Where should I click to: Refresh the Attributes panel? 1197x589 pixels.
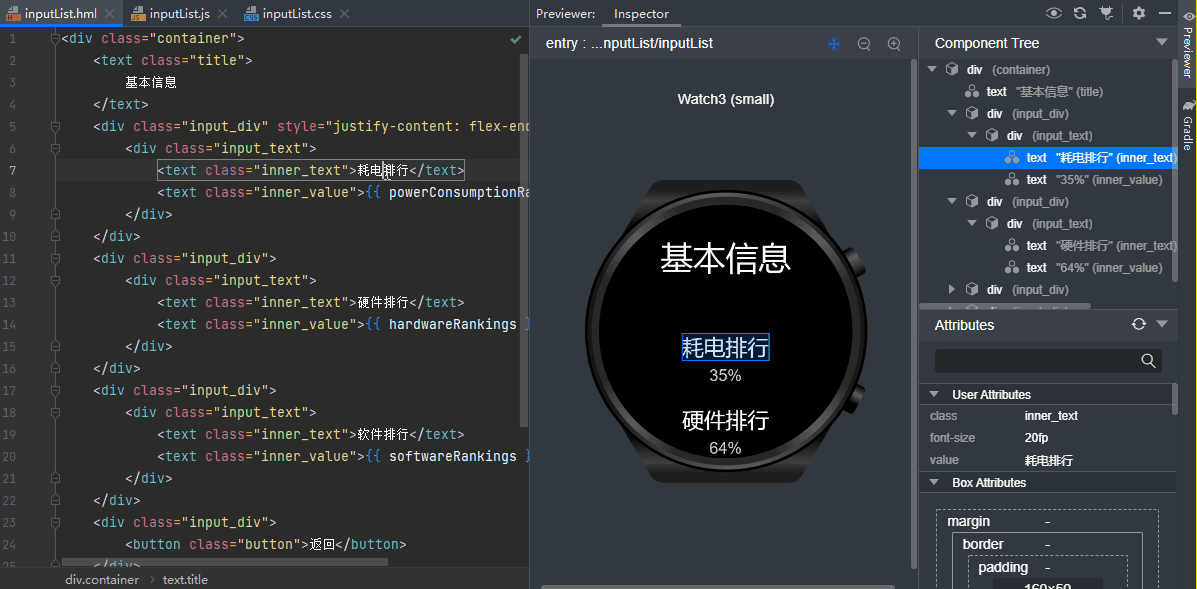[x=1138, y=324]
